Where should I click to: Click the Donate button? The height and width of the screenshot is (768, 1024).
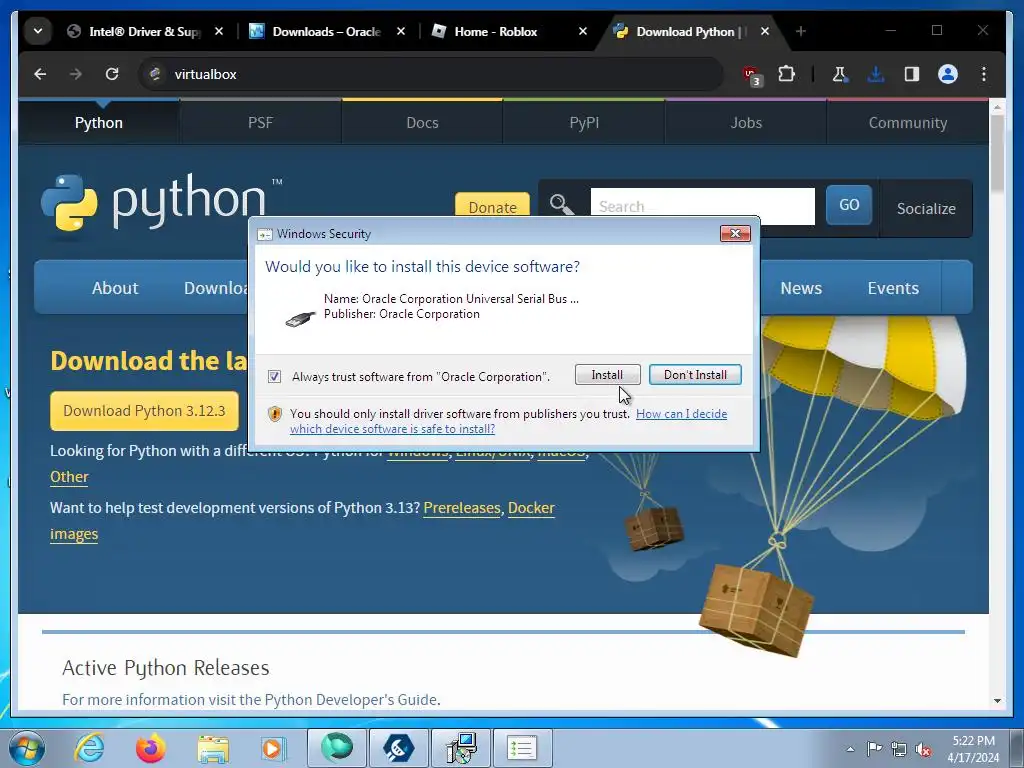(492, 205)
